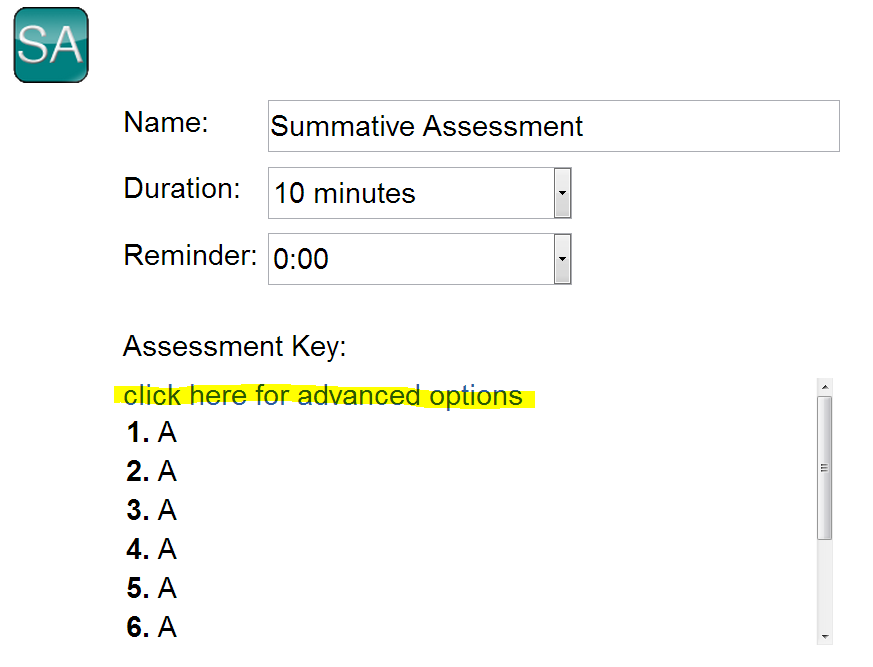This screenshot has height=667, width=873.
Task: Click the Assessment Key label
Action: pos(234,347)
